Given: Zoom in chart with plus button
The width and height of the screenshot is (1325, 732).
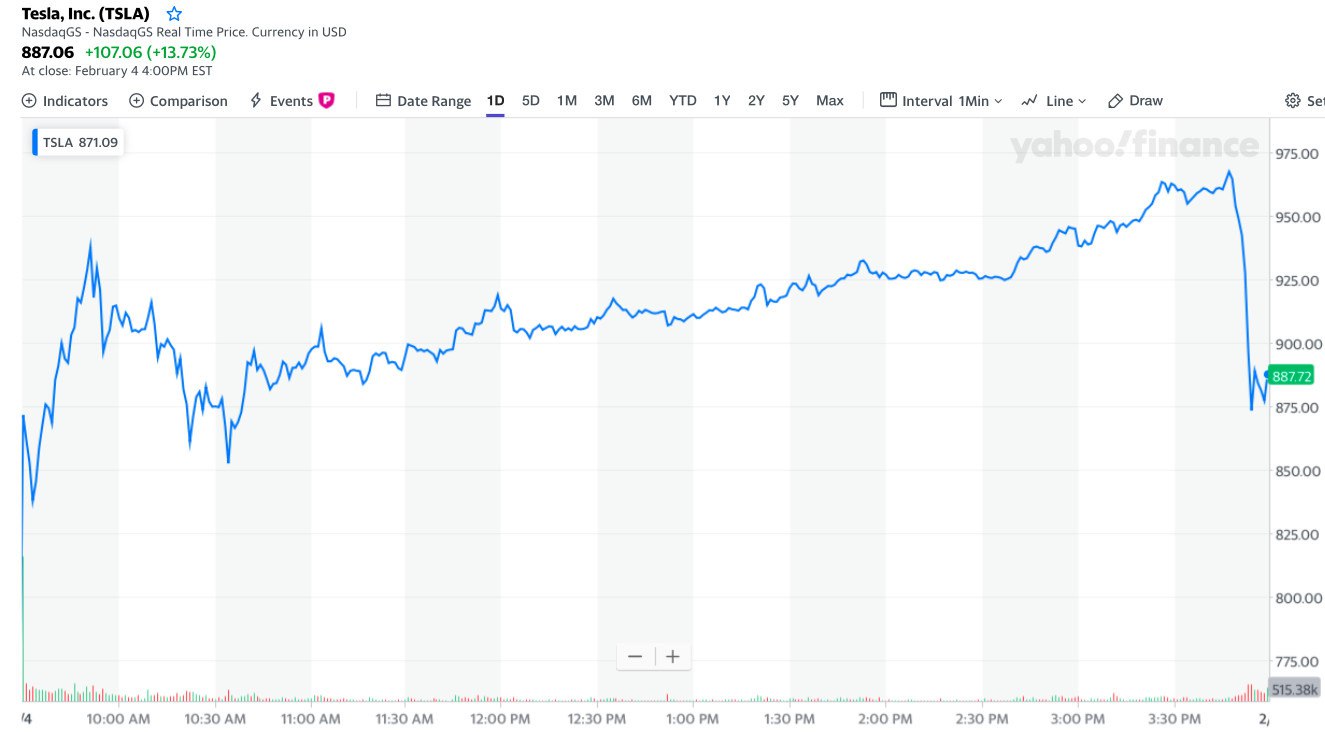Looking at the screenshot, I should coord(673,657).
